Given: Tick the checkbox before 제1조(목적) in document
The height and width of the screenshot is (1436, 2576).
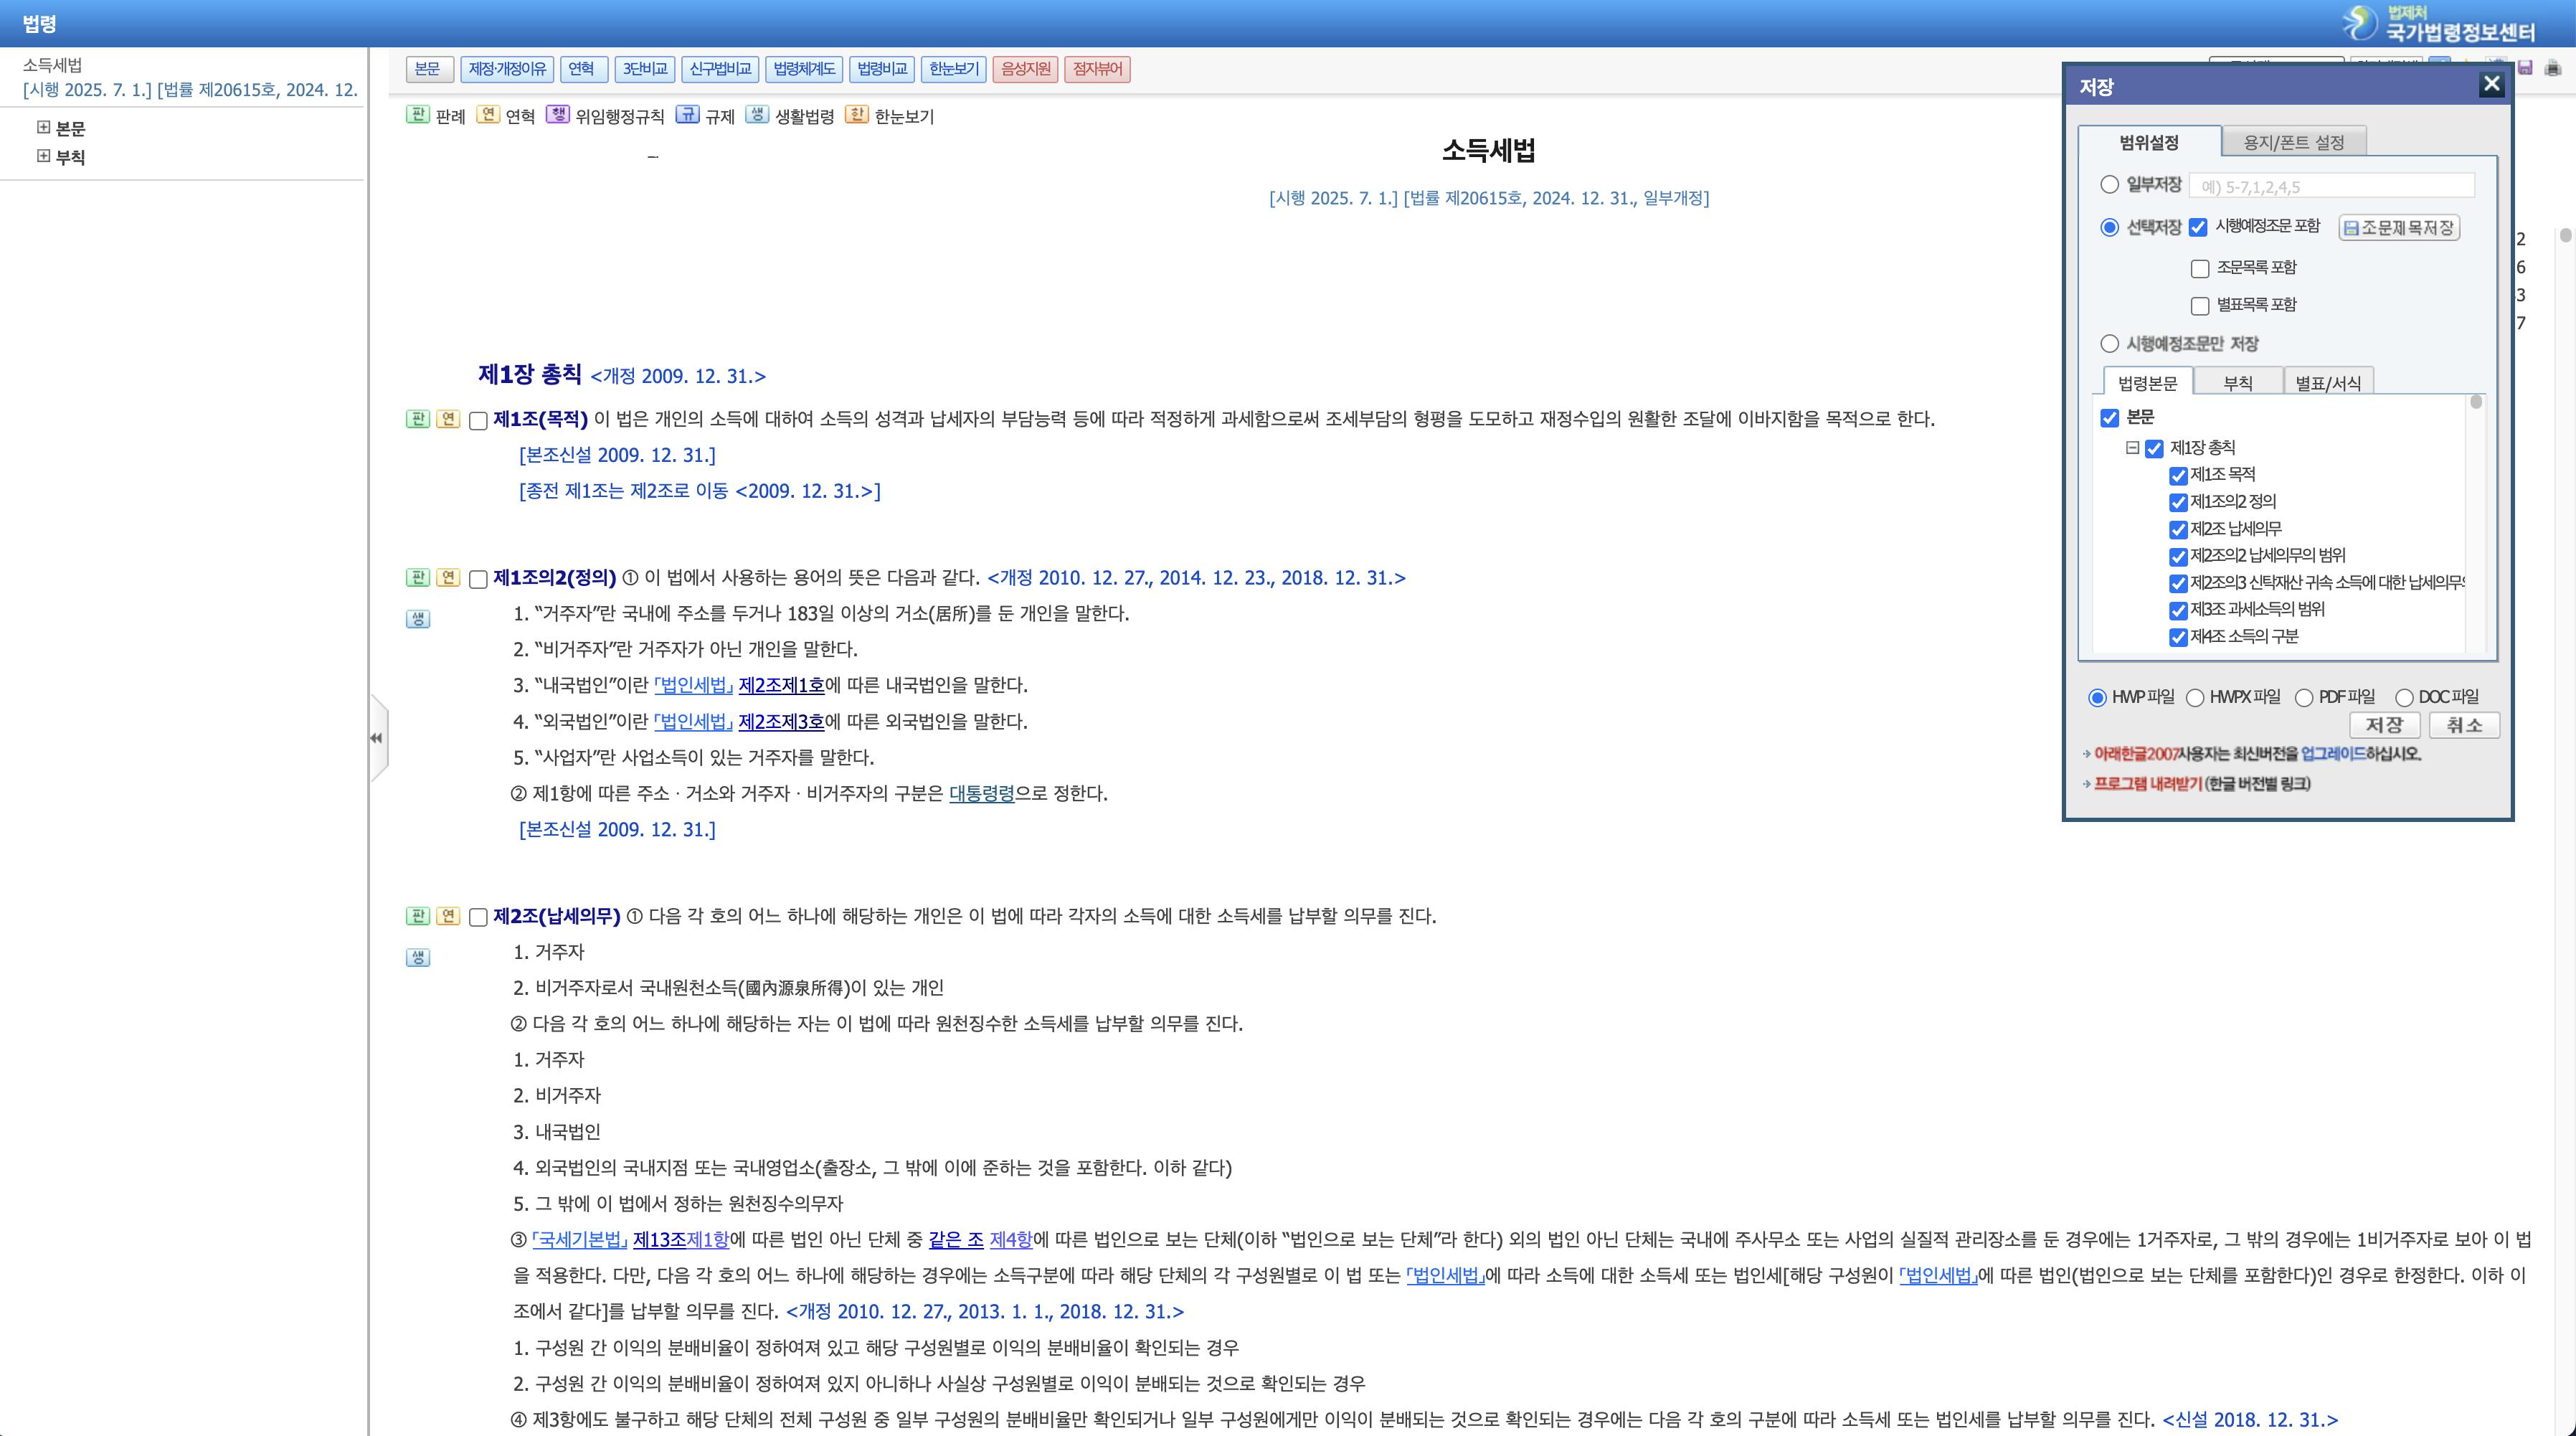Looking at the screenshot, I should (x=478, y=421).
